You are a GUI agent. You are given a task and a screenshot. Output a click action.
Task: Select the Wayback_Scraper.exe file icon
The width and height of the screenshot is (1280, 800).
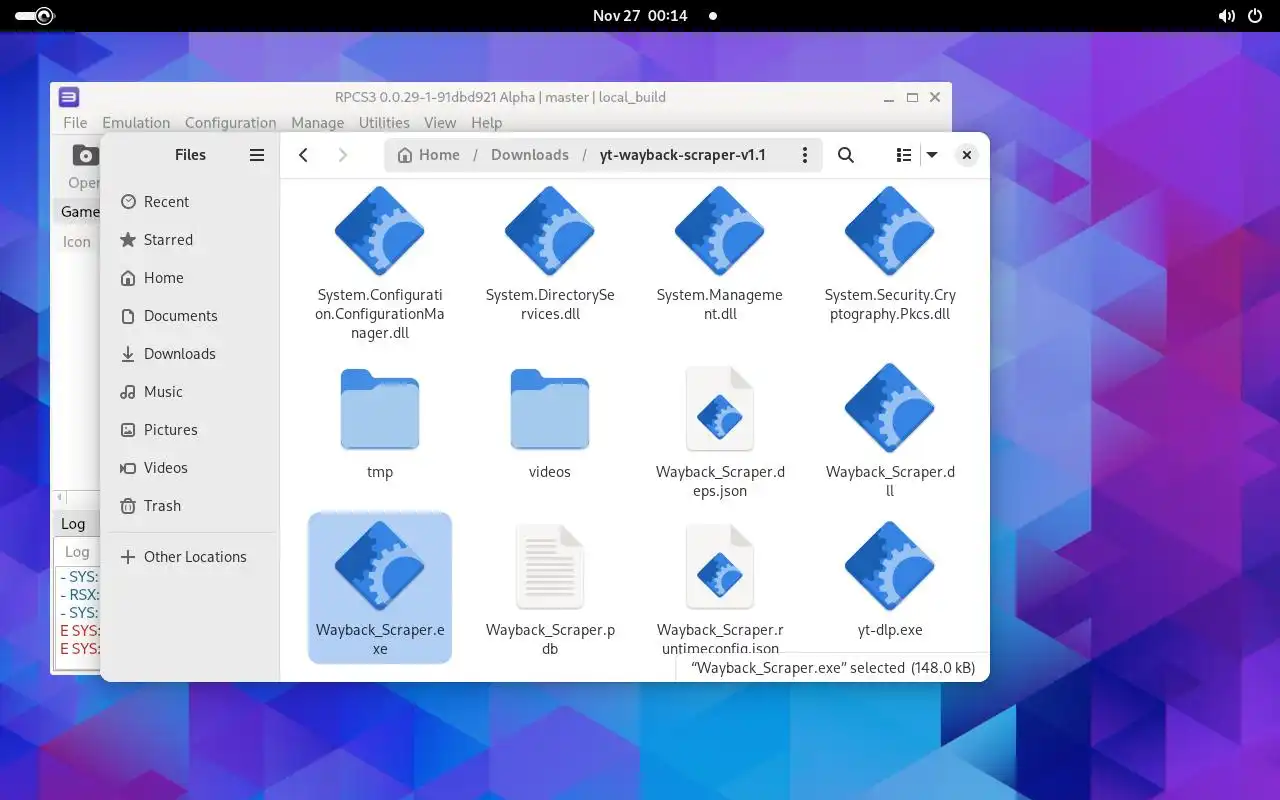point(380,566)
